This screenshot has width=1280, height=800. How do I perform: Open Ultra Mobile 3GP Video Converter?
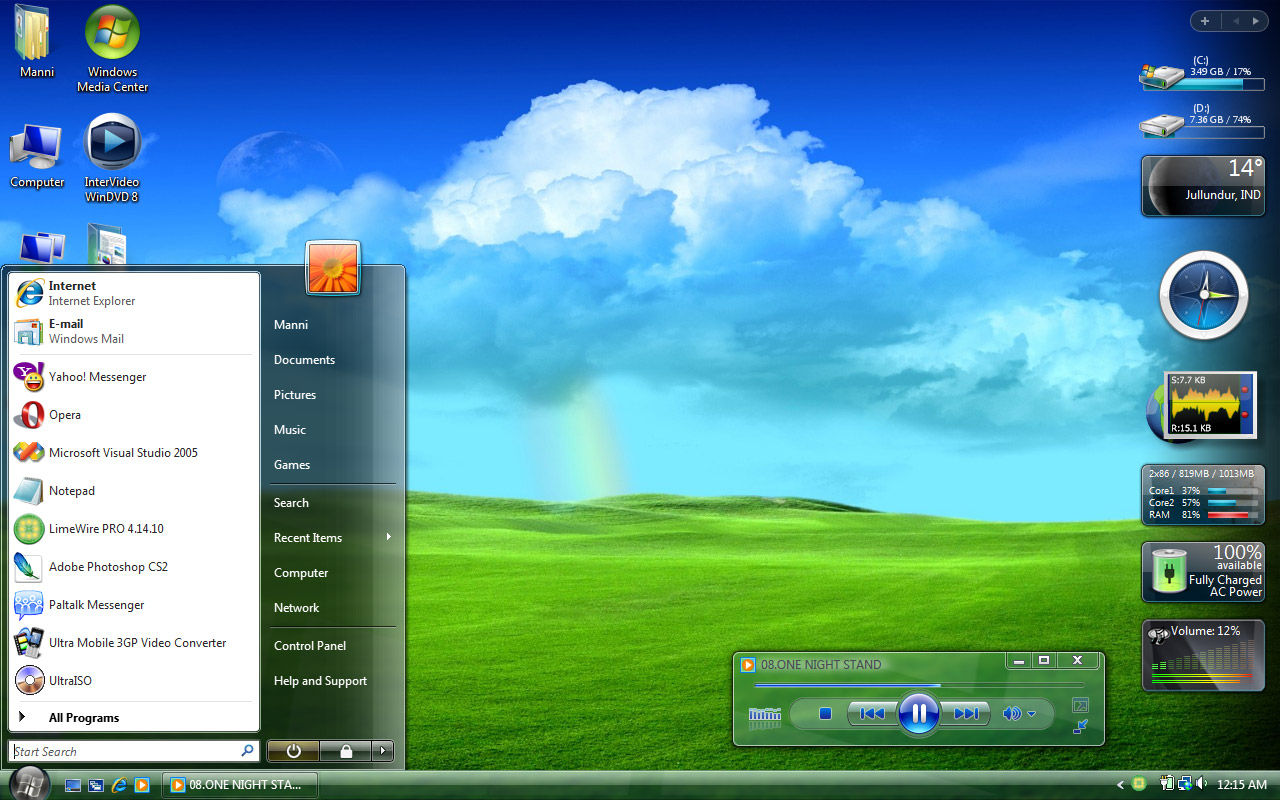(134, 643)
